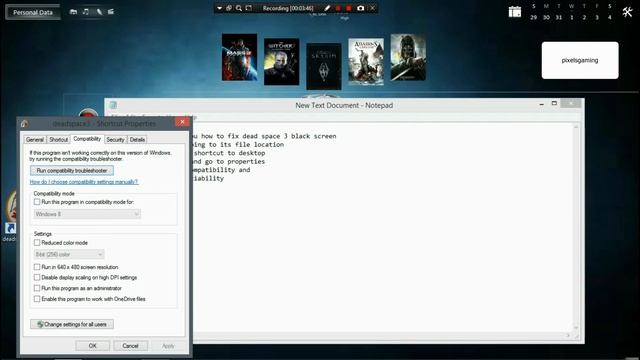This screenshot has width=640, height=360.
Task: Check 'Disable display scaling on high DPI settings'
Action: 37,278
